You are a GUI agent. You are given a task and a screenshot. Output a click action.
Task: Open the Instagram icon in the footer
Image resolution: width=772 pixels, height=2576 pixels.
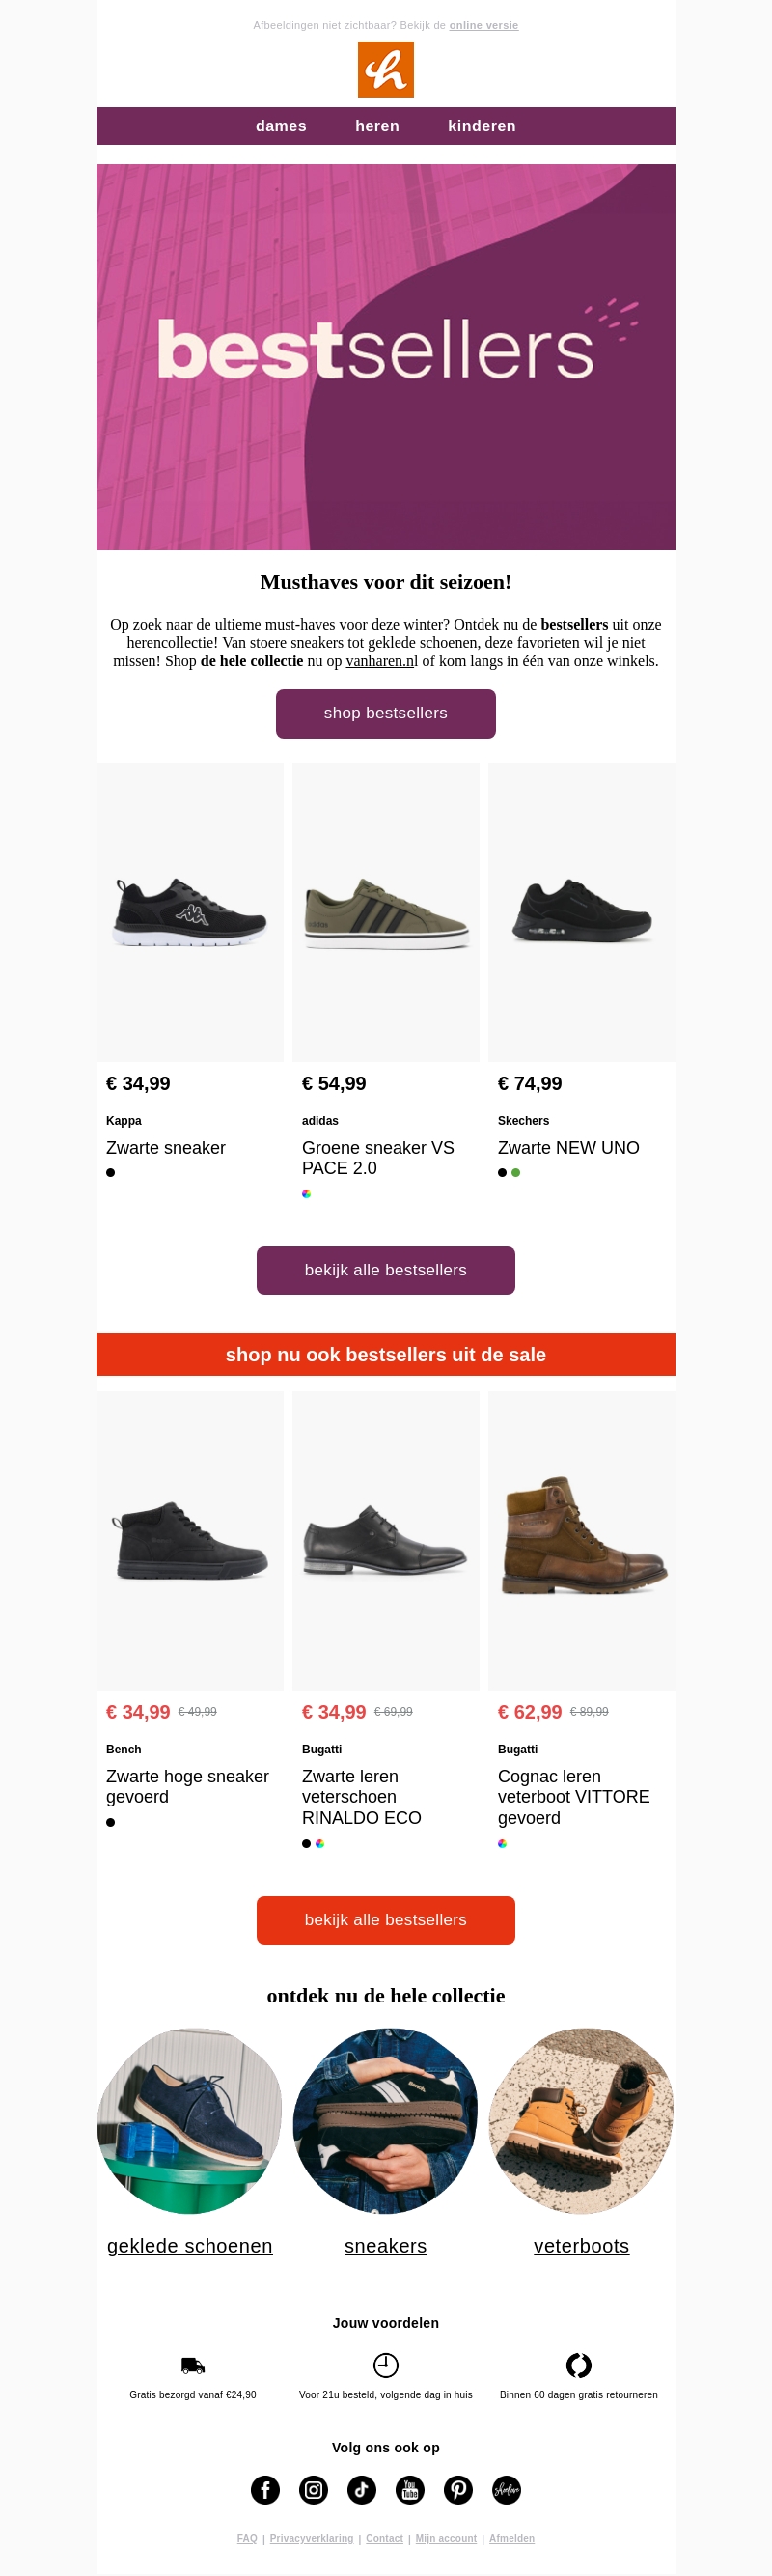(313, 2490)
